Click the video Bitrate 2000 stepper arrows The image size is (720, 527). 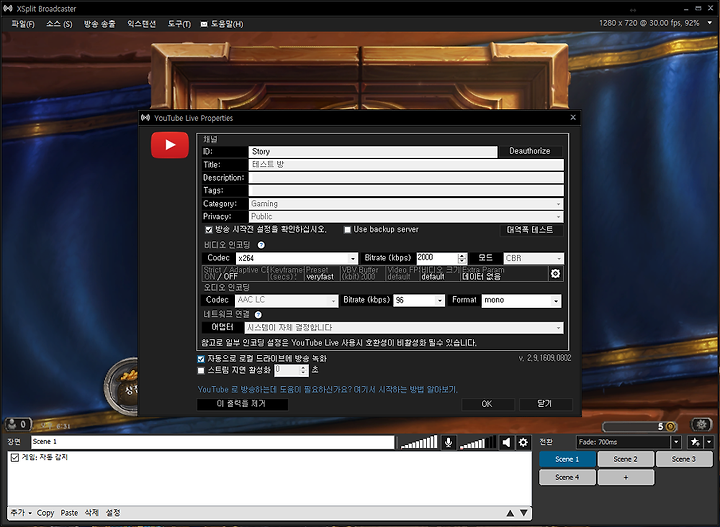pyautogui.click(x=462, y=258)
